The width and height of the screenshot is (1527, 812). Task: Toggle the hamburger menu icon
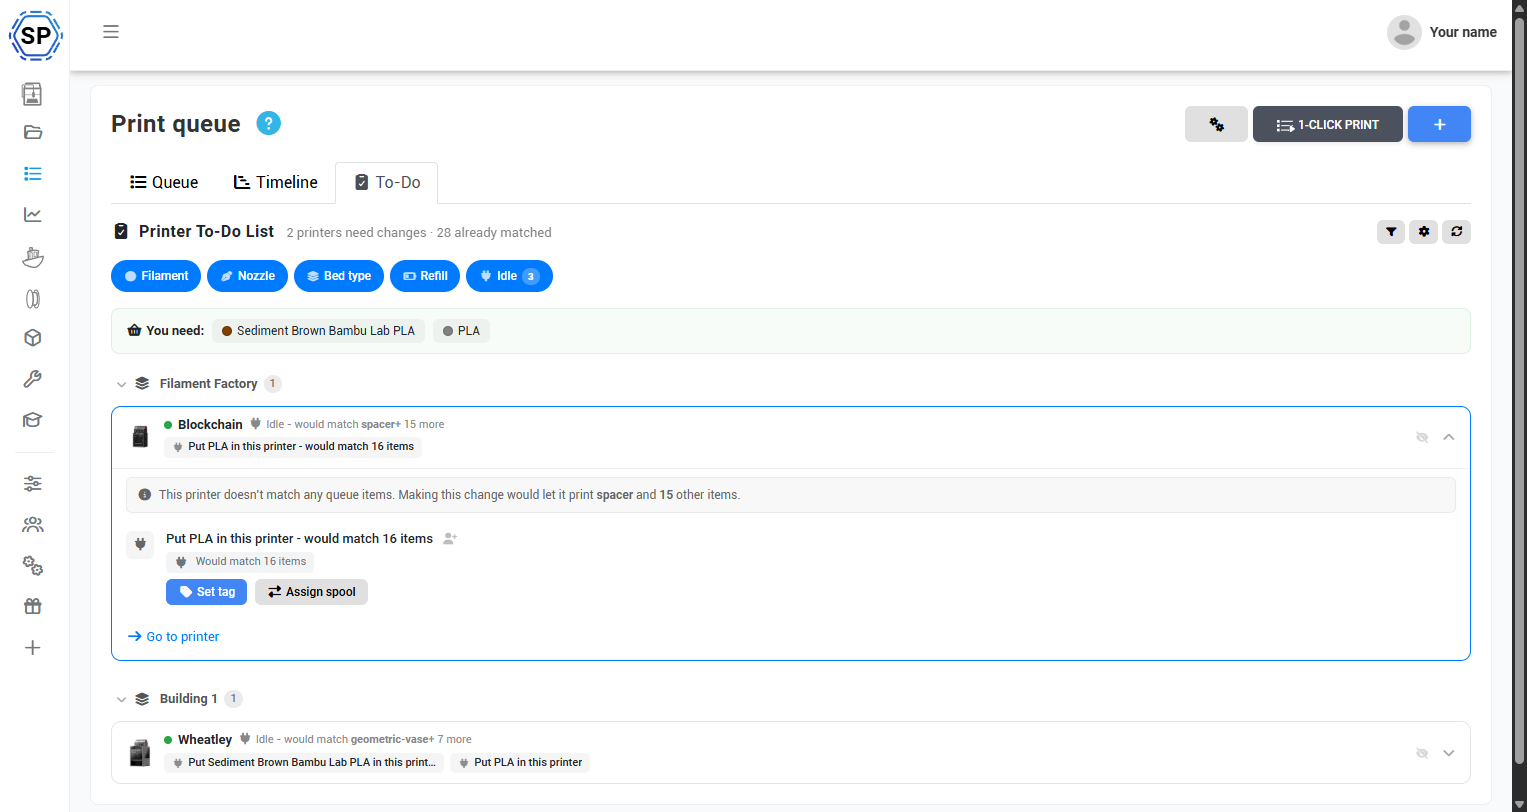tap(111, 32)
